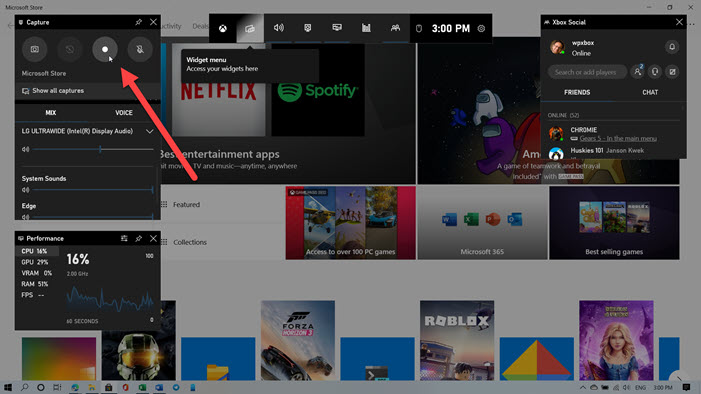The width and height of the screenshot is (701, 394).
Task: Open friend requests icon with badge 2
Action: [x=638, y=72]
